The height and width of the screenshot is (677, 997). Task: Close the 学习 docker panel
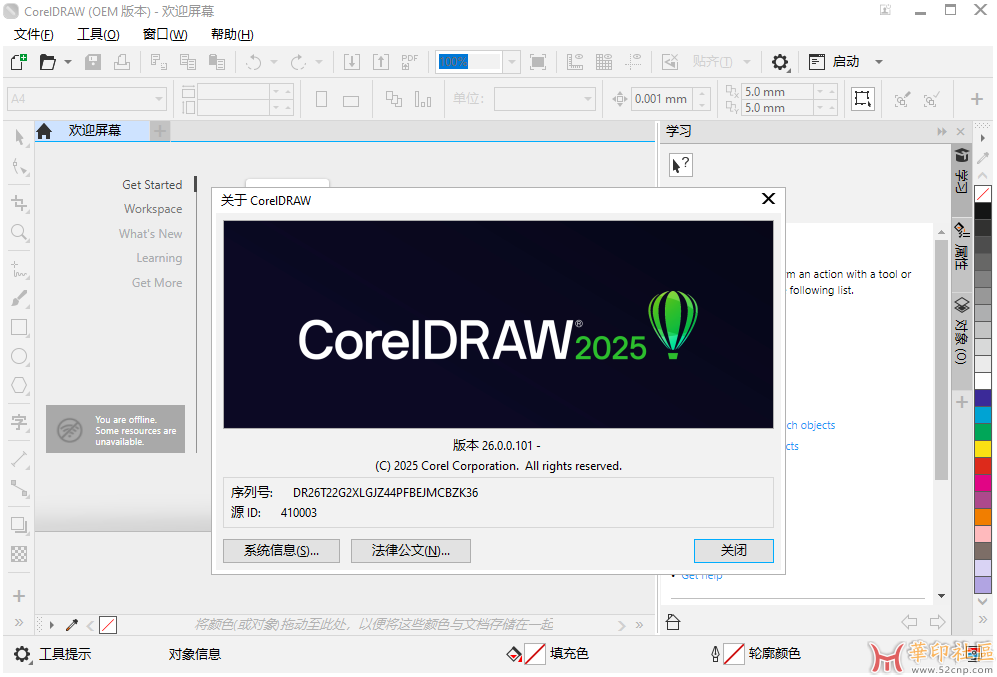click(960, 132)
